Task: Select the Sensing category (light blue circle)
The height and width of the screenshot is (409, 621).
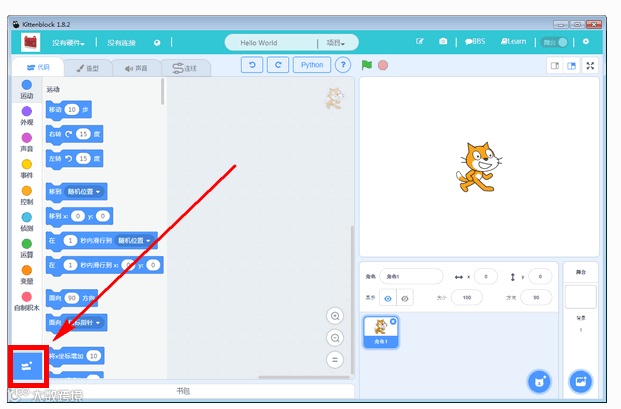Action: pyautogui.click(x=27, y=222)
